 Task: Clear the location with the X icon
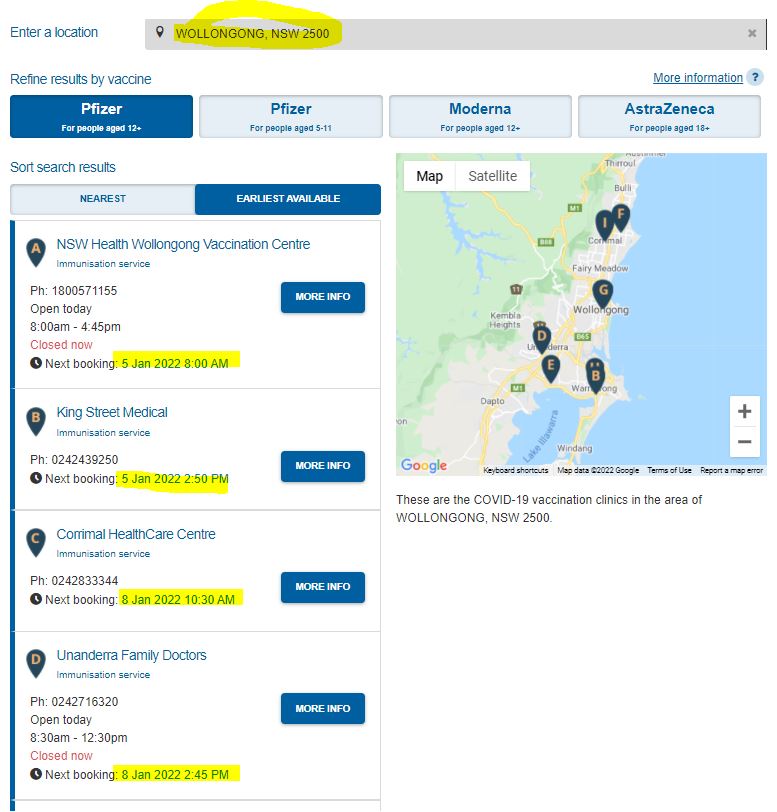coord(752,33)
